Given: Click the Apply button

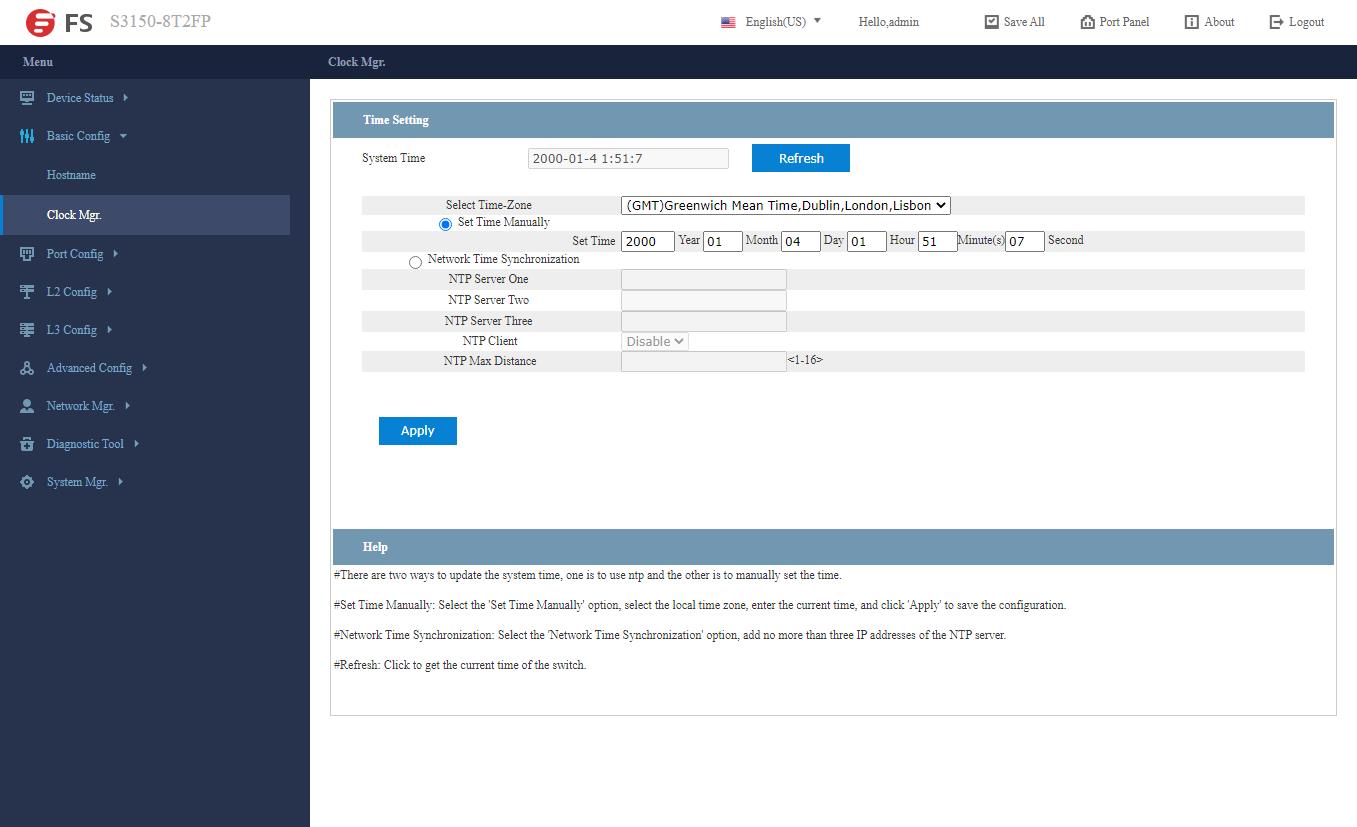Looking at the screenshot, I should [x=417, y=431].
